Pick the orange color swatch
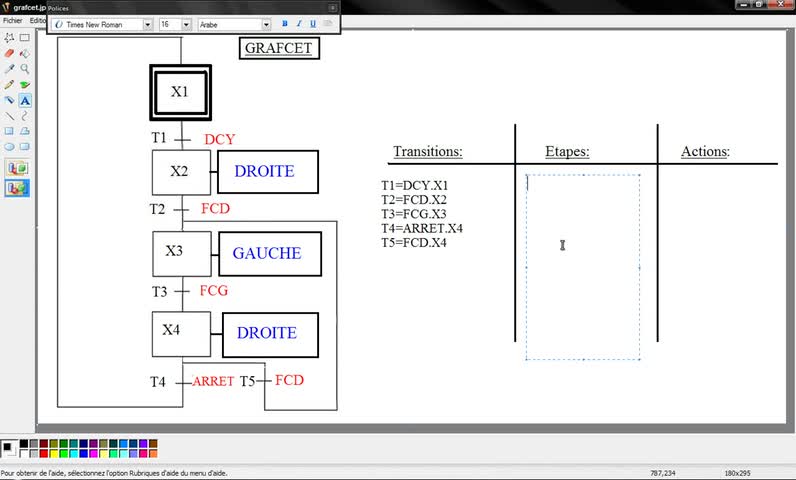Screen dimensions: 796x480 (x=153, y=453)
